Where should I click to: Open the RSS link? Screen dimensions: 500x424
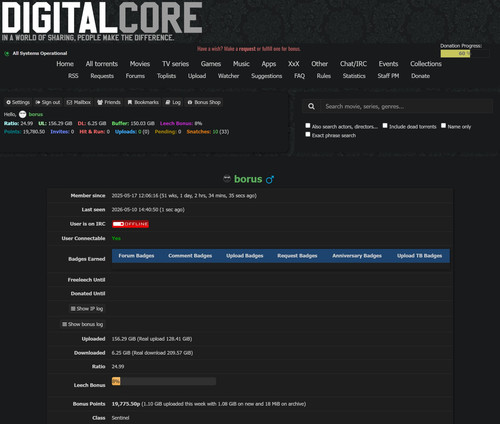[x=73, y=76]
